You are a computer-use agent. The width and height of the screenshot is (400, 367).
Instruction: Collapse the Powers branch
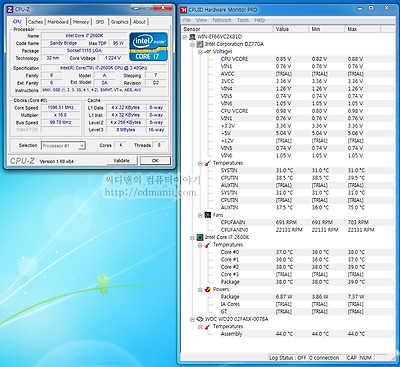[200, 290]
